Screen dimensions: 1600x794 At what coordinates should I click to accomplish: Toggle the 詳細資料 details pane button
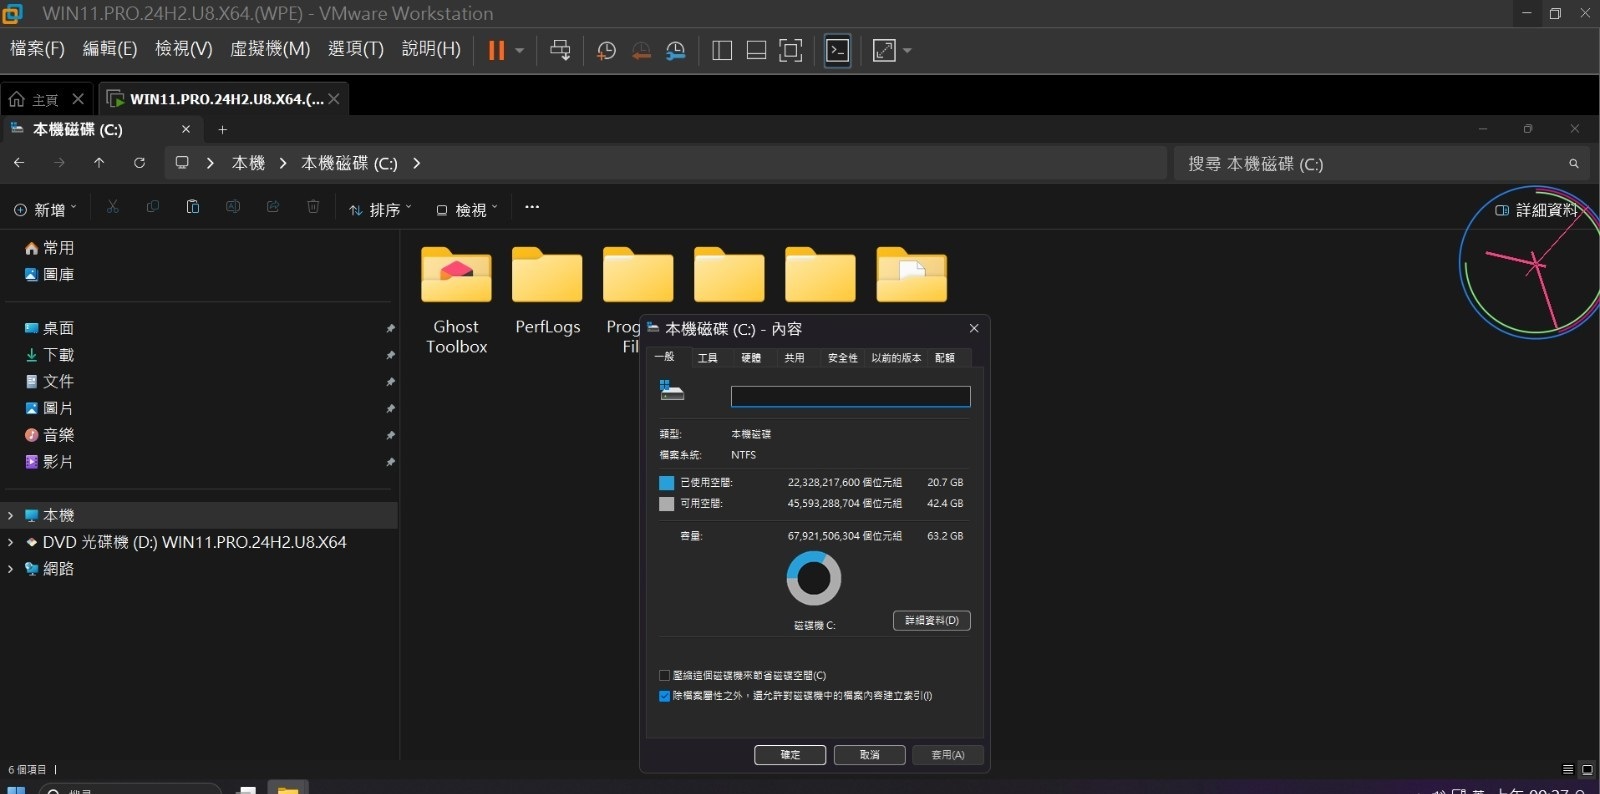point(1536,209)
